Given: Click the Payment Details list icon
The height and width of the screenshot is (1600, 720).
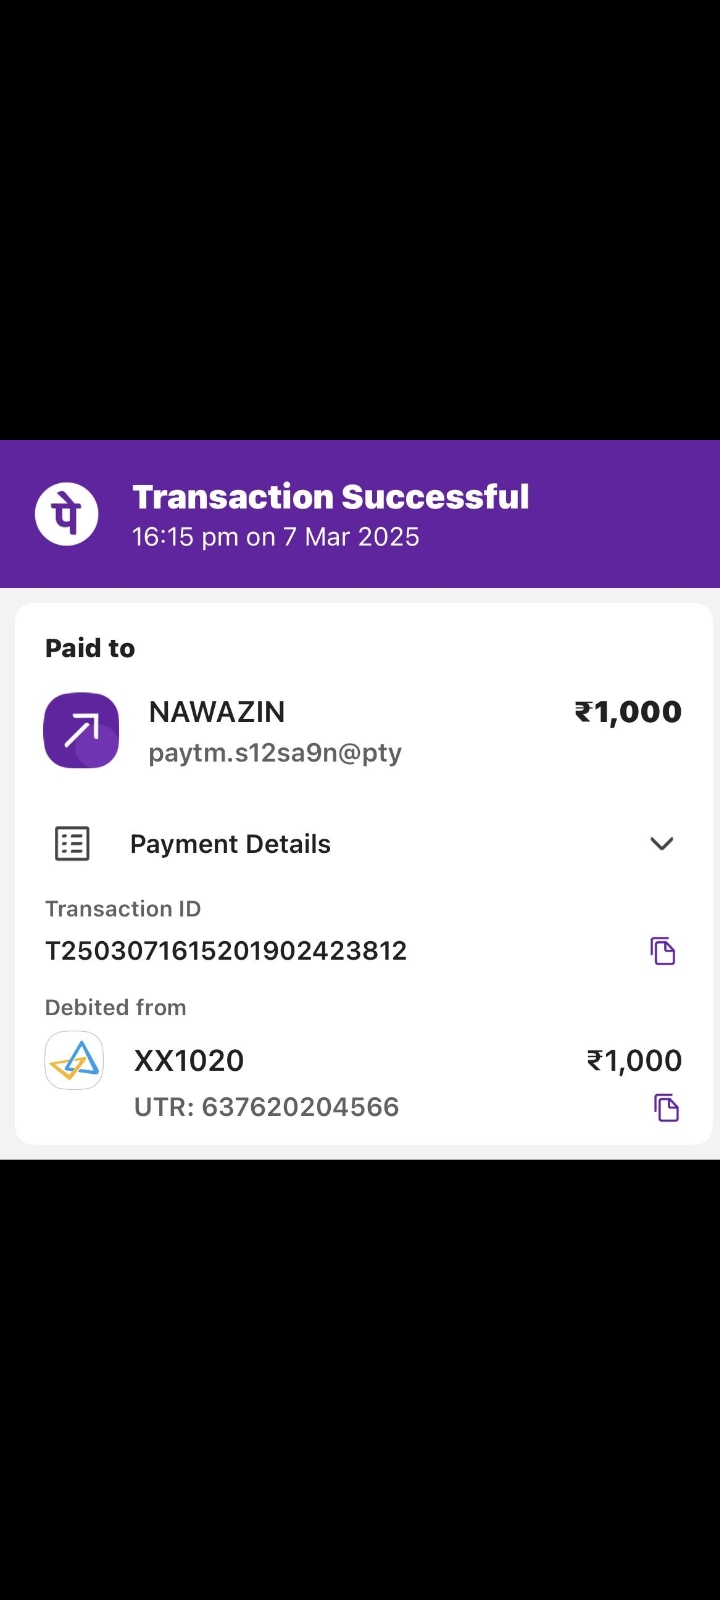Looking at the screenshot, I should click(x=72, y=844).
